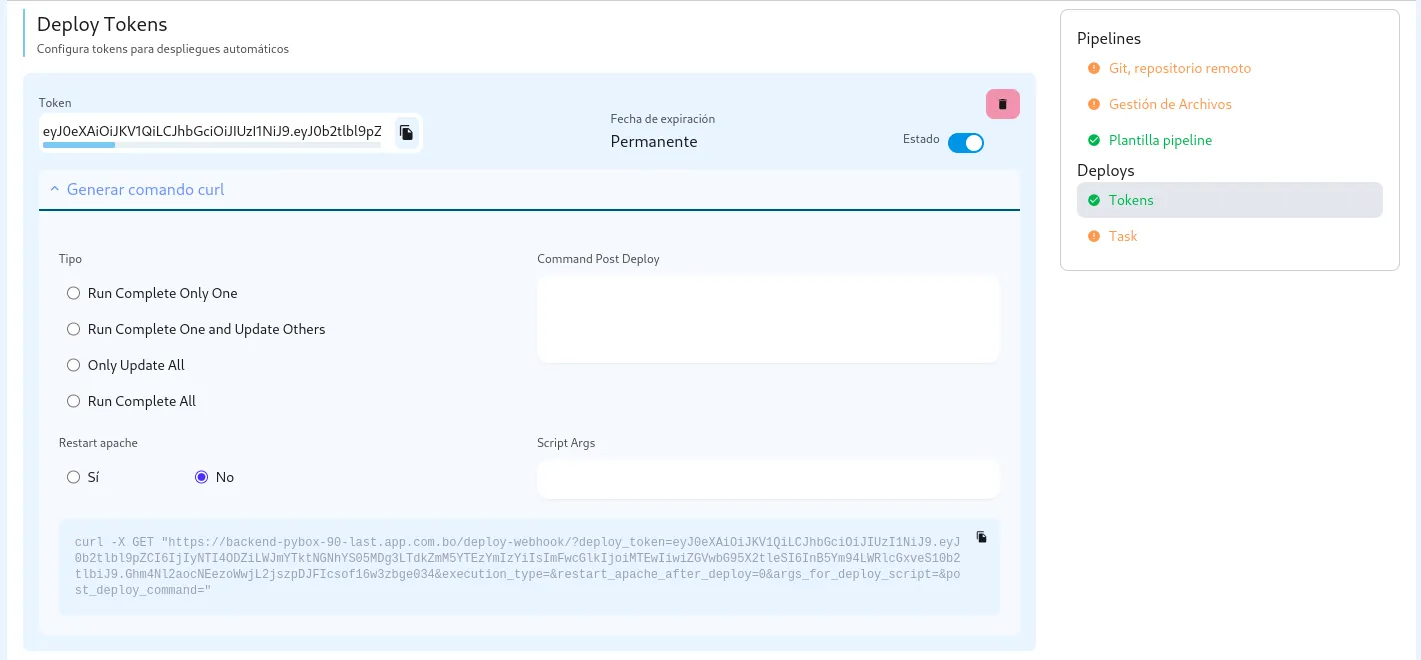Open Git, repositorio remoto pipeline page

click(1180, 68)
